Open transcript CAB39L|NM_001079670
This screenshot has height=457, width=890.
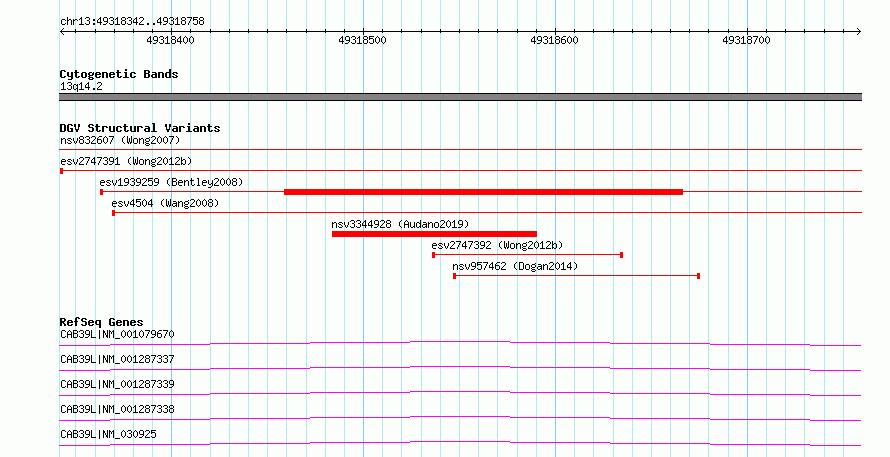117,334
